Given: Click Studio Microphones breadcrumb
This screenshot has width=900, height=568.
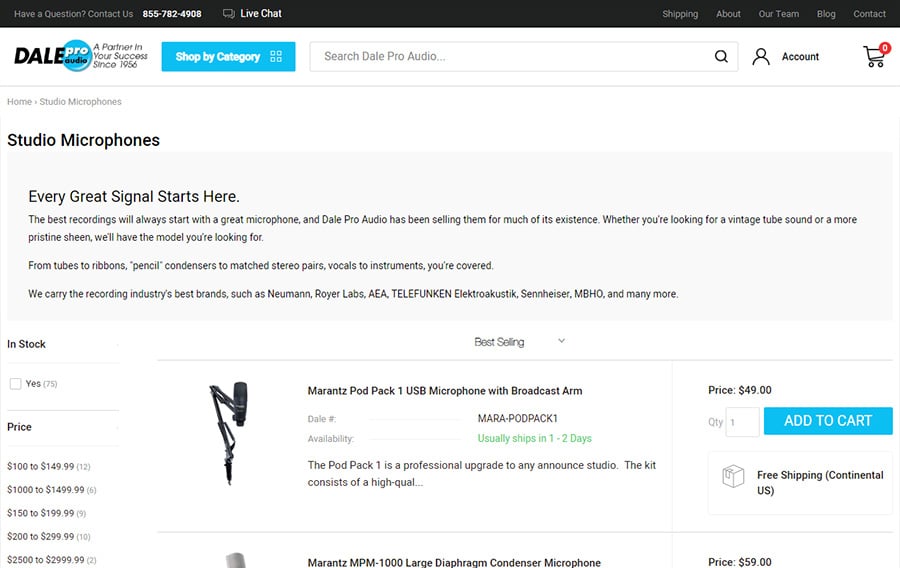Looking at the screenshot, I should point(80,102).
